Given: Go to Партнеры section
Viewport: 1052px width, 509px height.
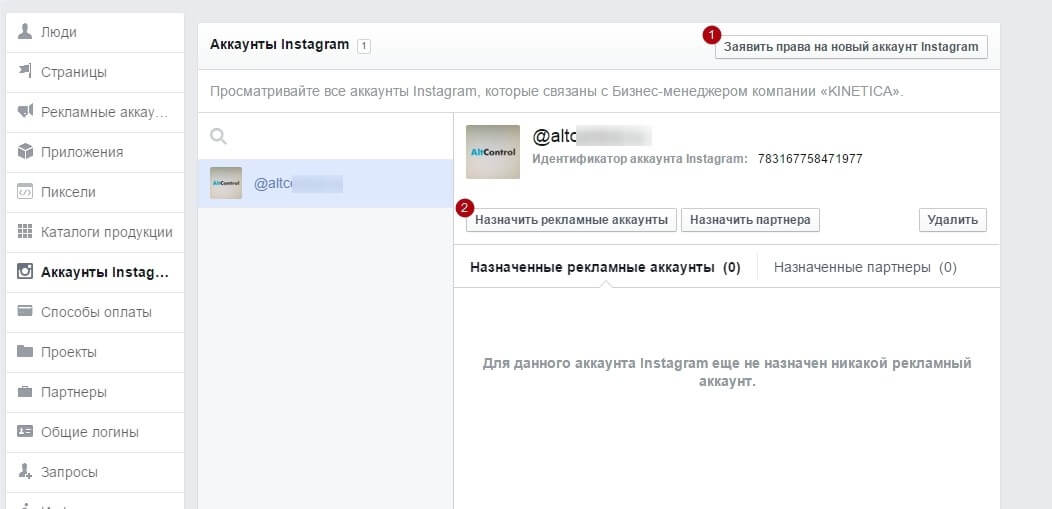Looking at the screenshot, I should (x=95, y=392).
